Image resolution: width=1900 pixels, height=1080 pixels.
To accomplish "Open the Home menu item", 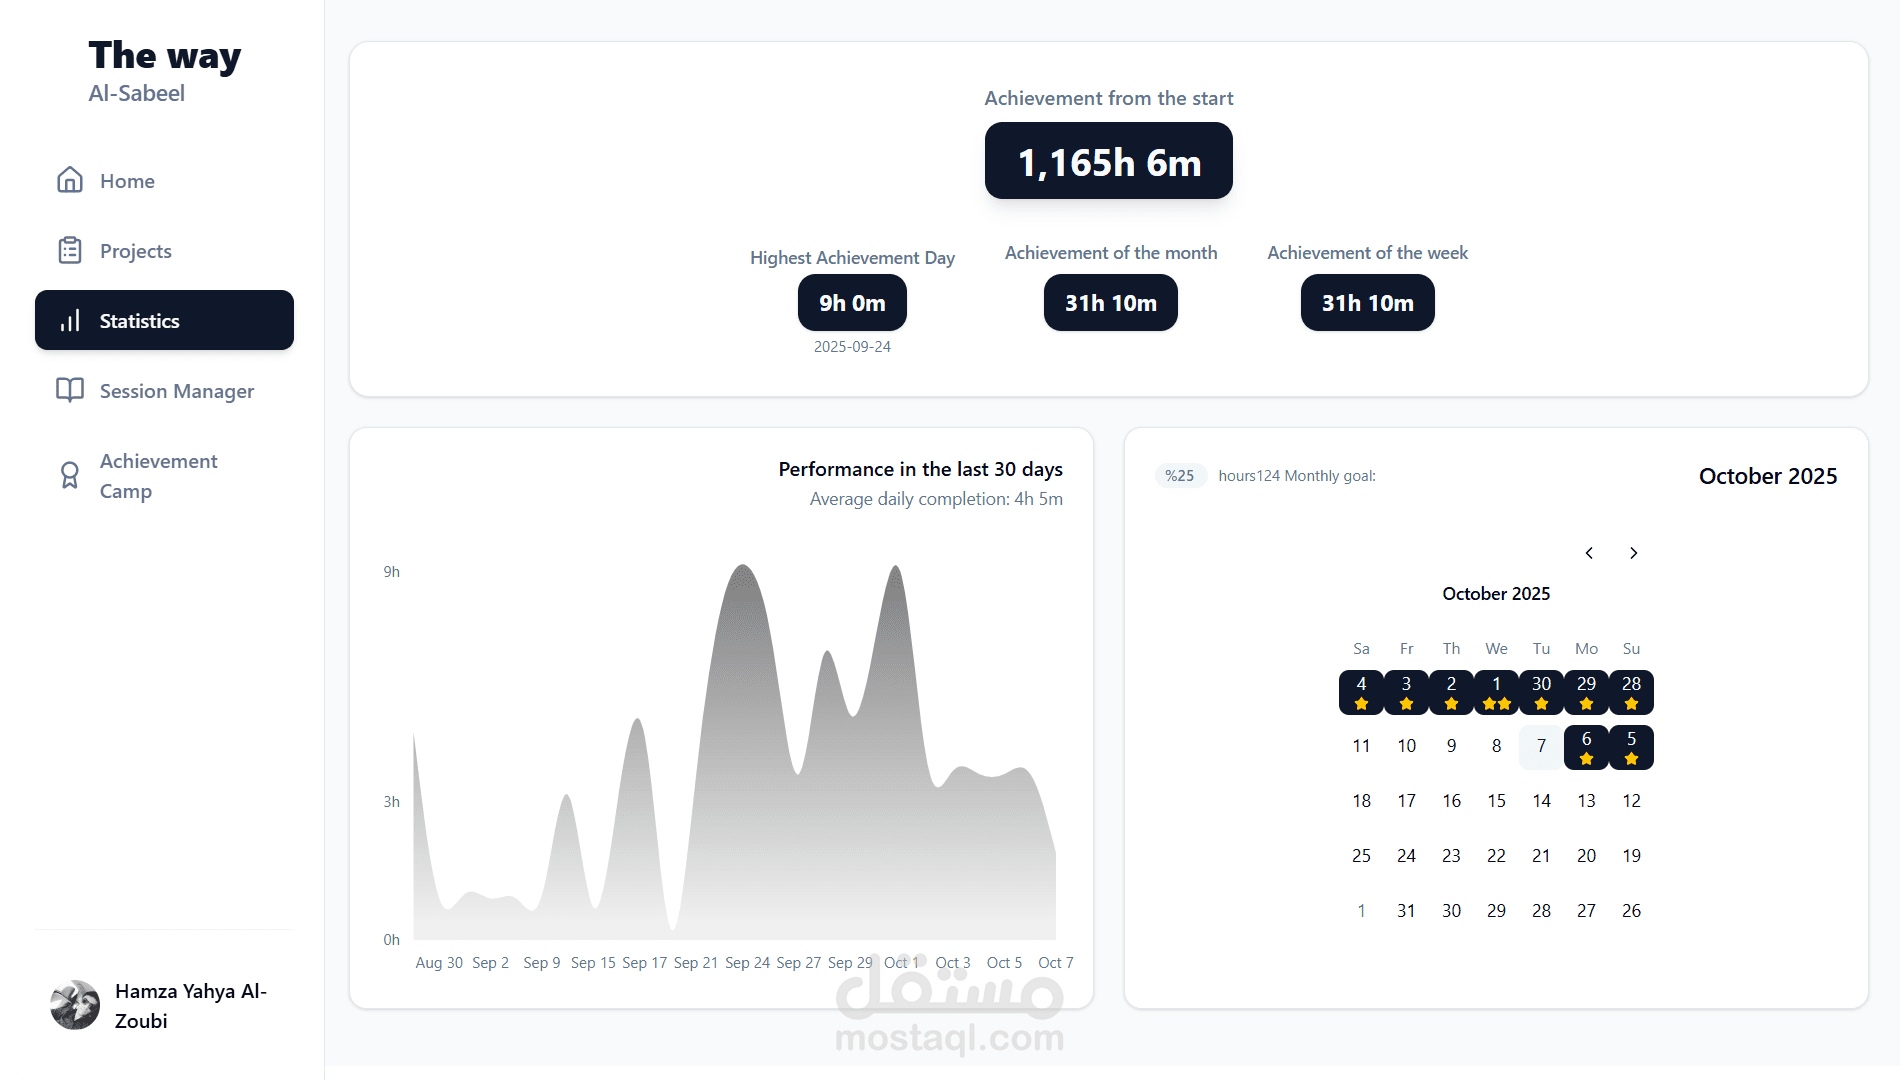I will point(164,181).
